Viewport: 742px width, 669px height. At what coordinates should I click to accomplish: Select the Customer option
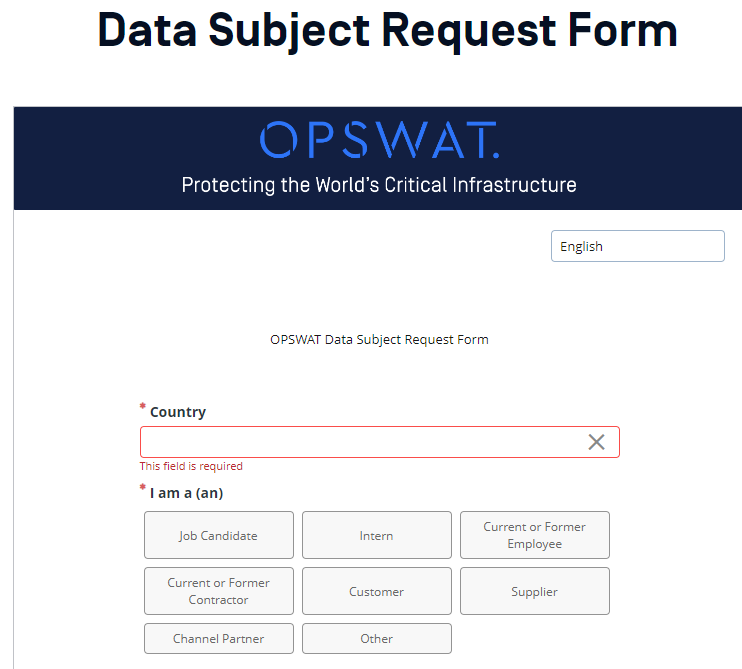pos(377,591)
